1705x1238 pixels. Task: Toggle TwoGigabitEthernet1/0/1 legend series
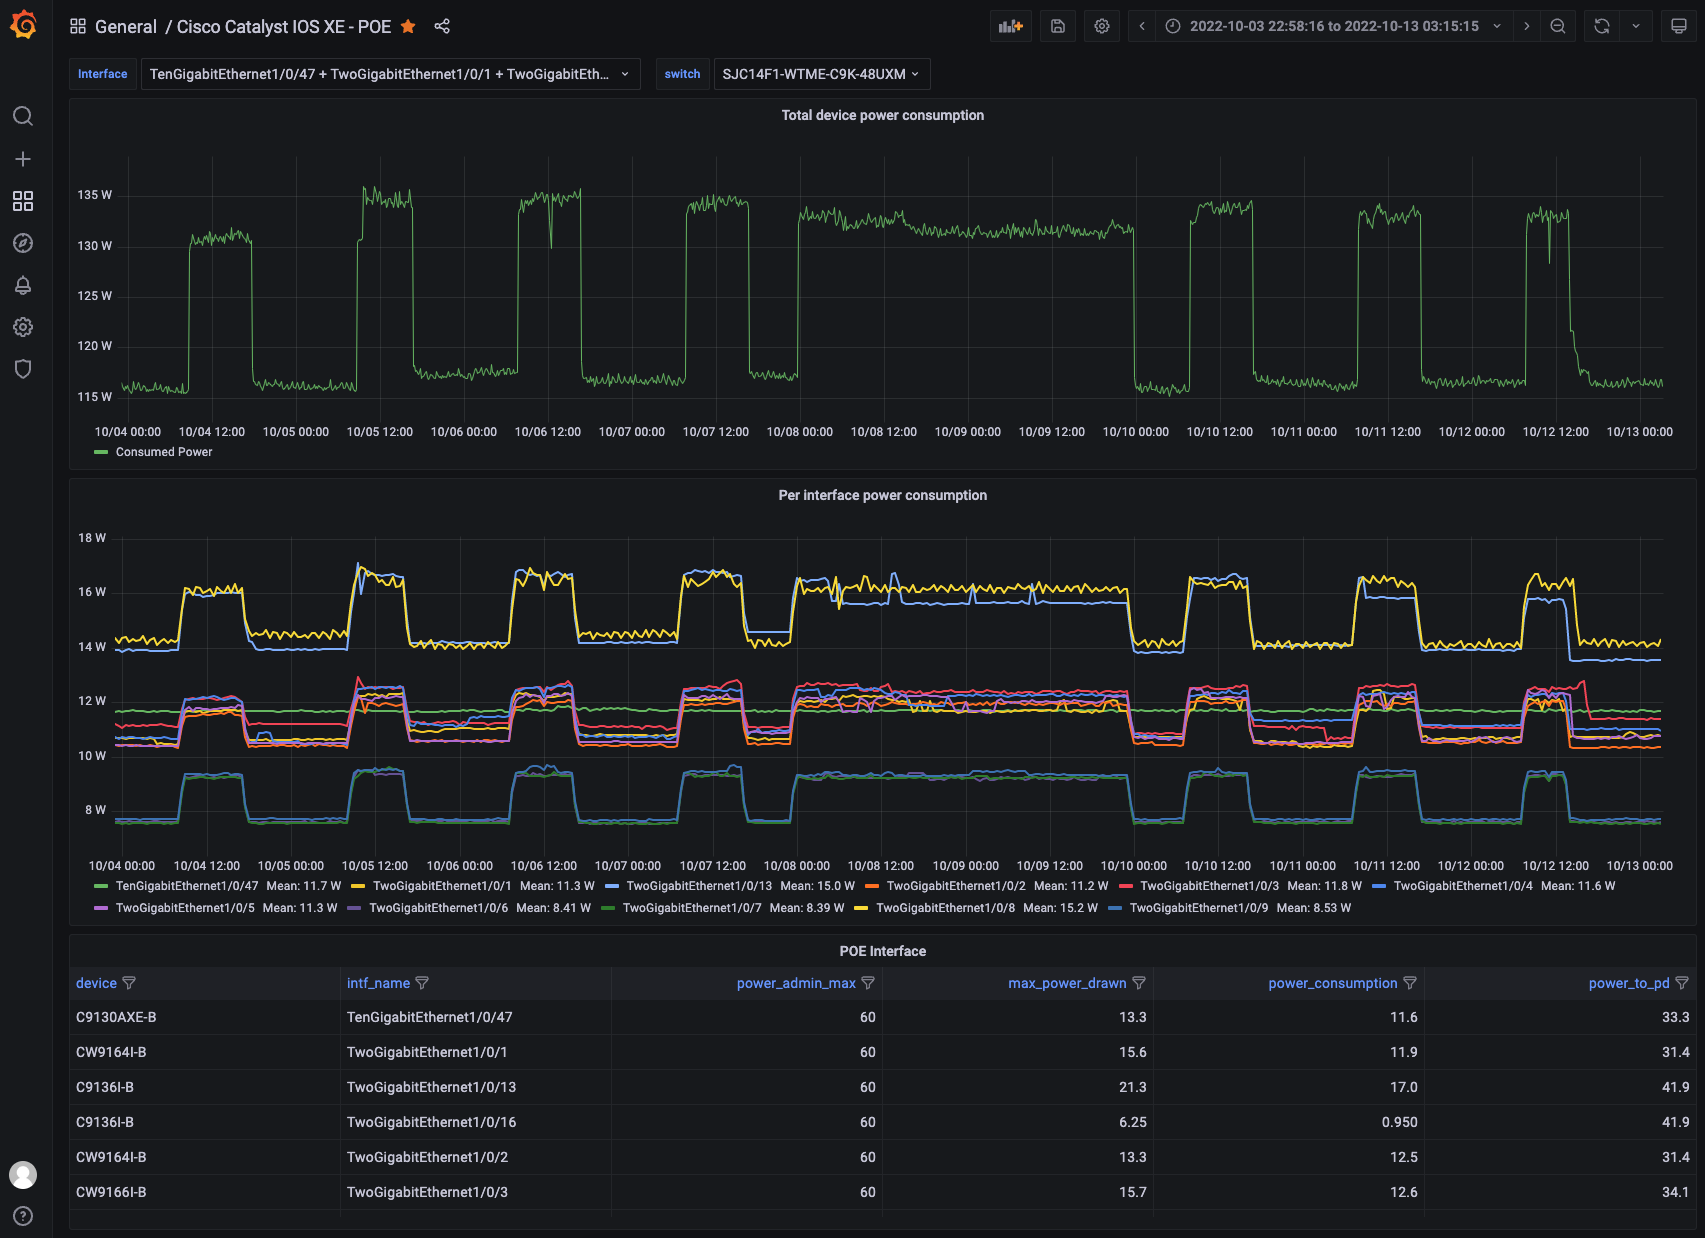pos(442,886)
